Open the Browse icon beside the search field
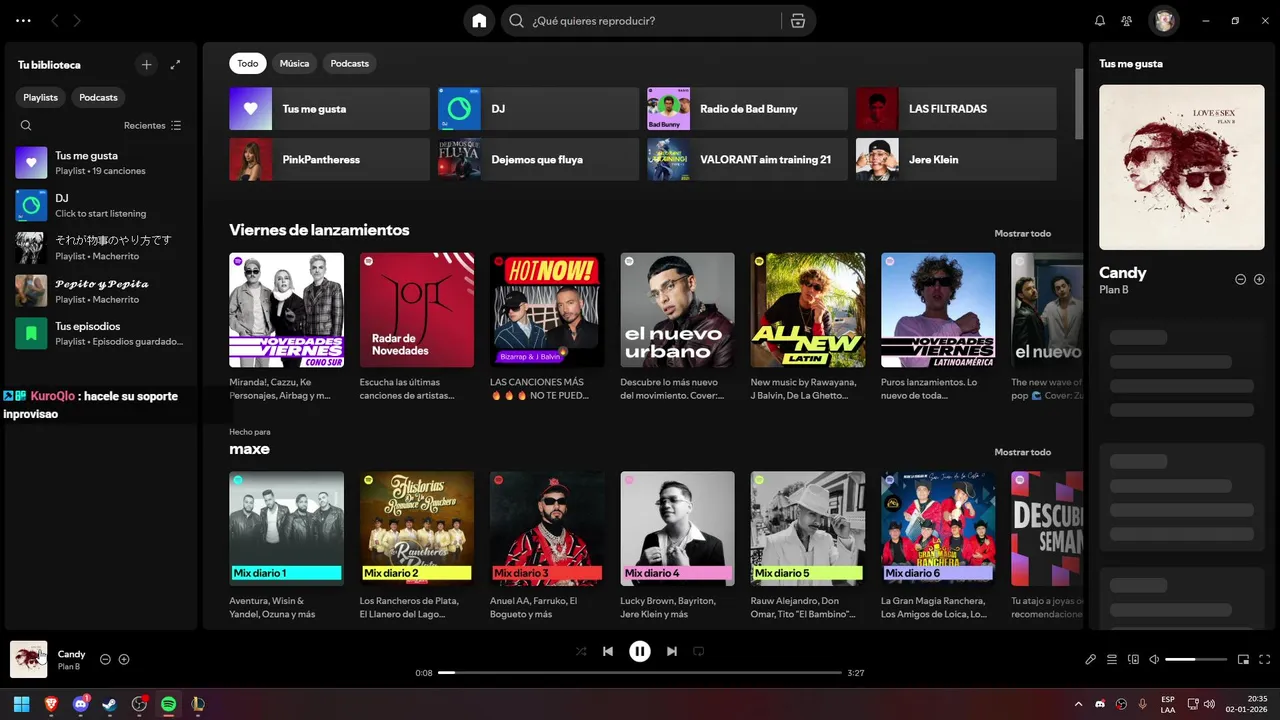Screen dimensions: 1280x720 coord(797,20)
